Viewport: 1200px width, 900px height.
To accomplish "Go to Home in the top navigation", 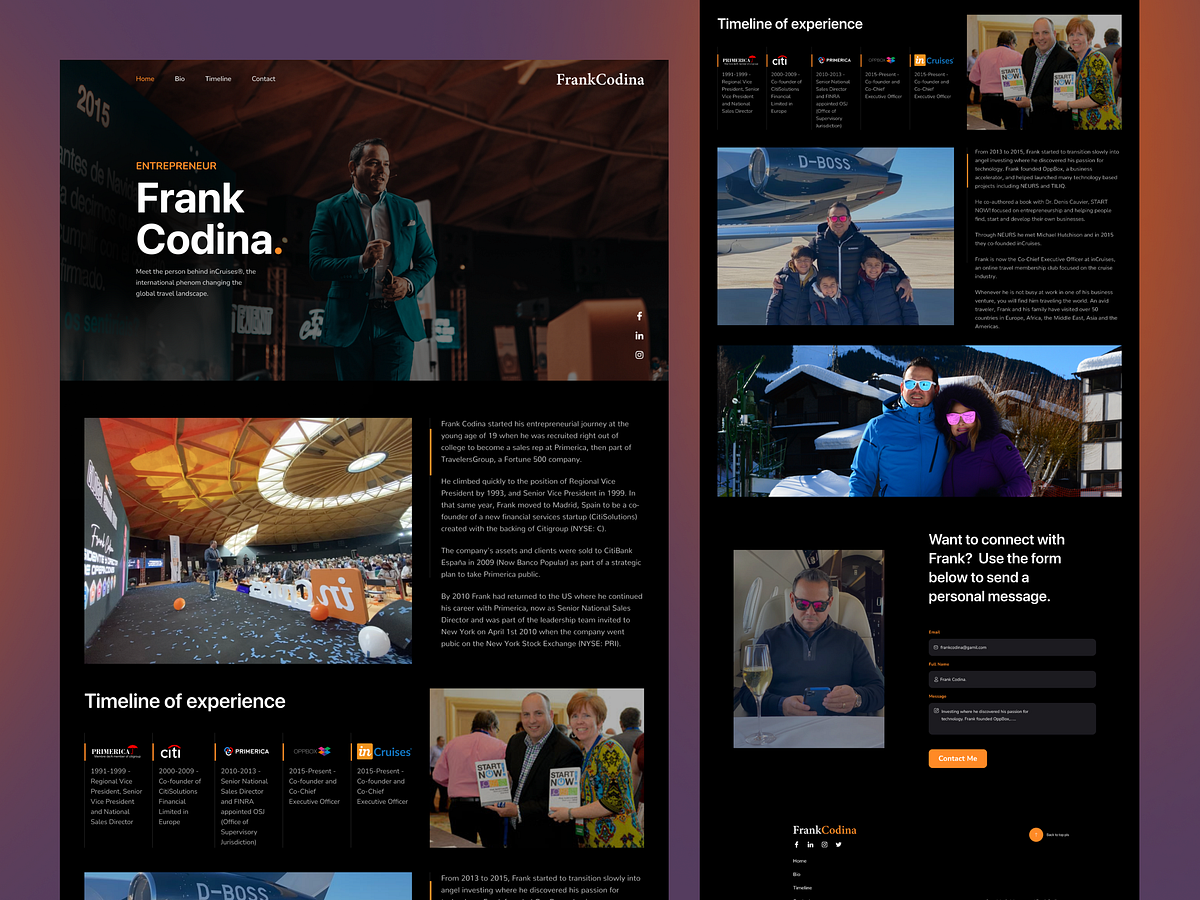I will coord(145,79).
